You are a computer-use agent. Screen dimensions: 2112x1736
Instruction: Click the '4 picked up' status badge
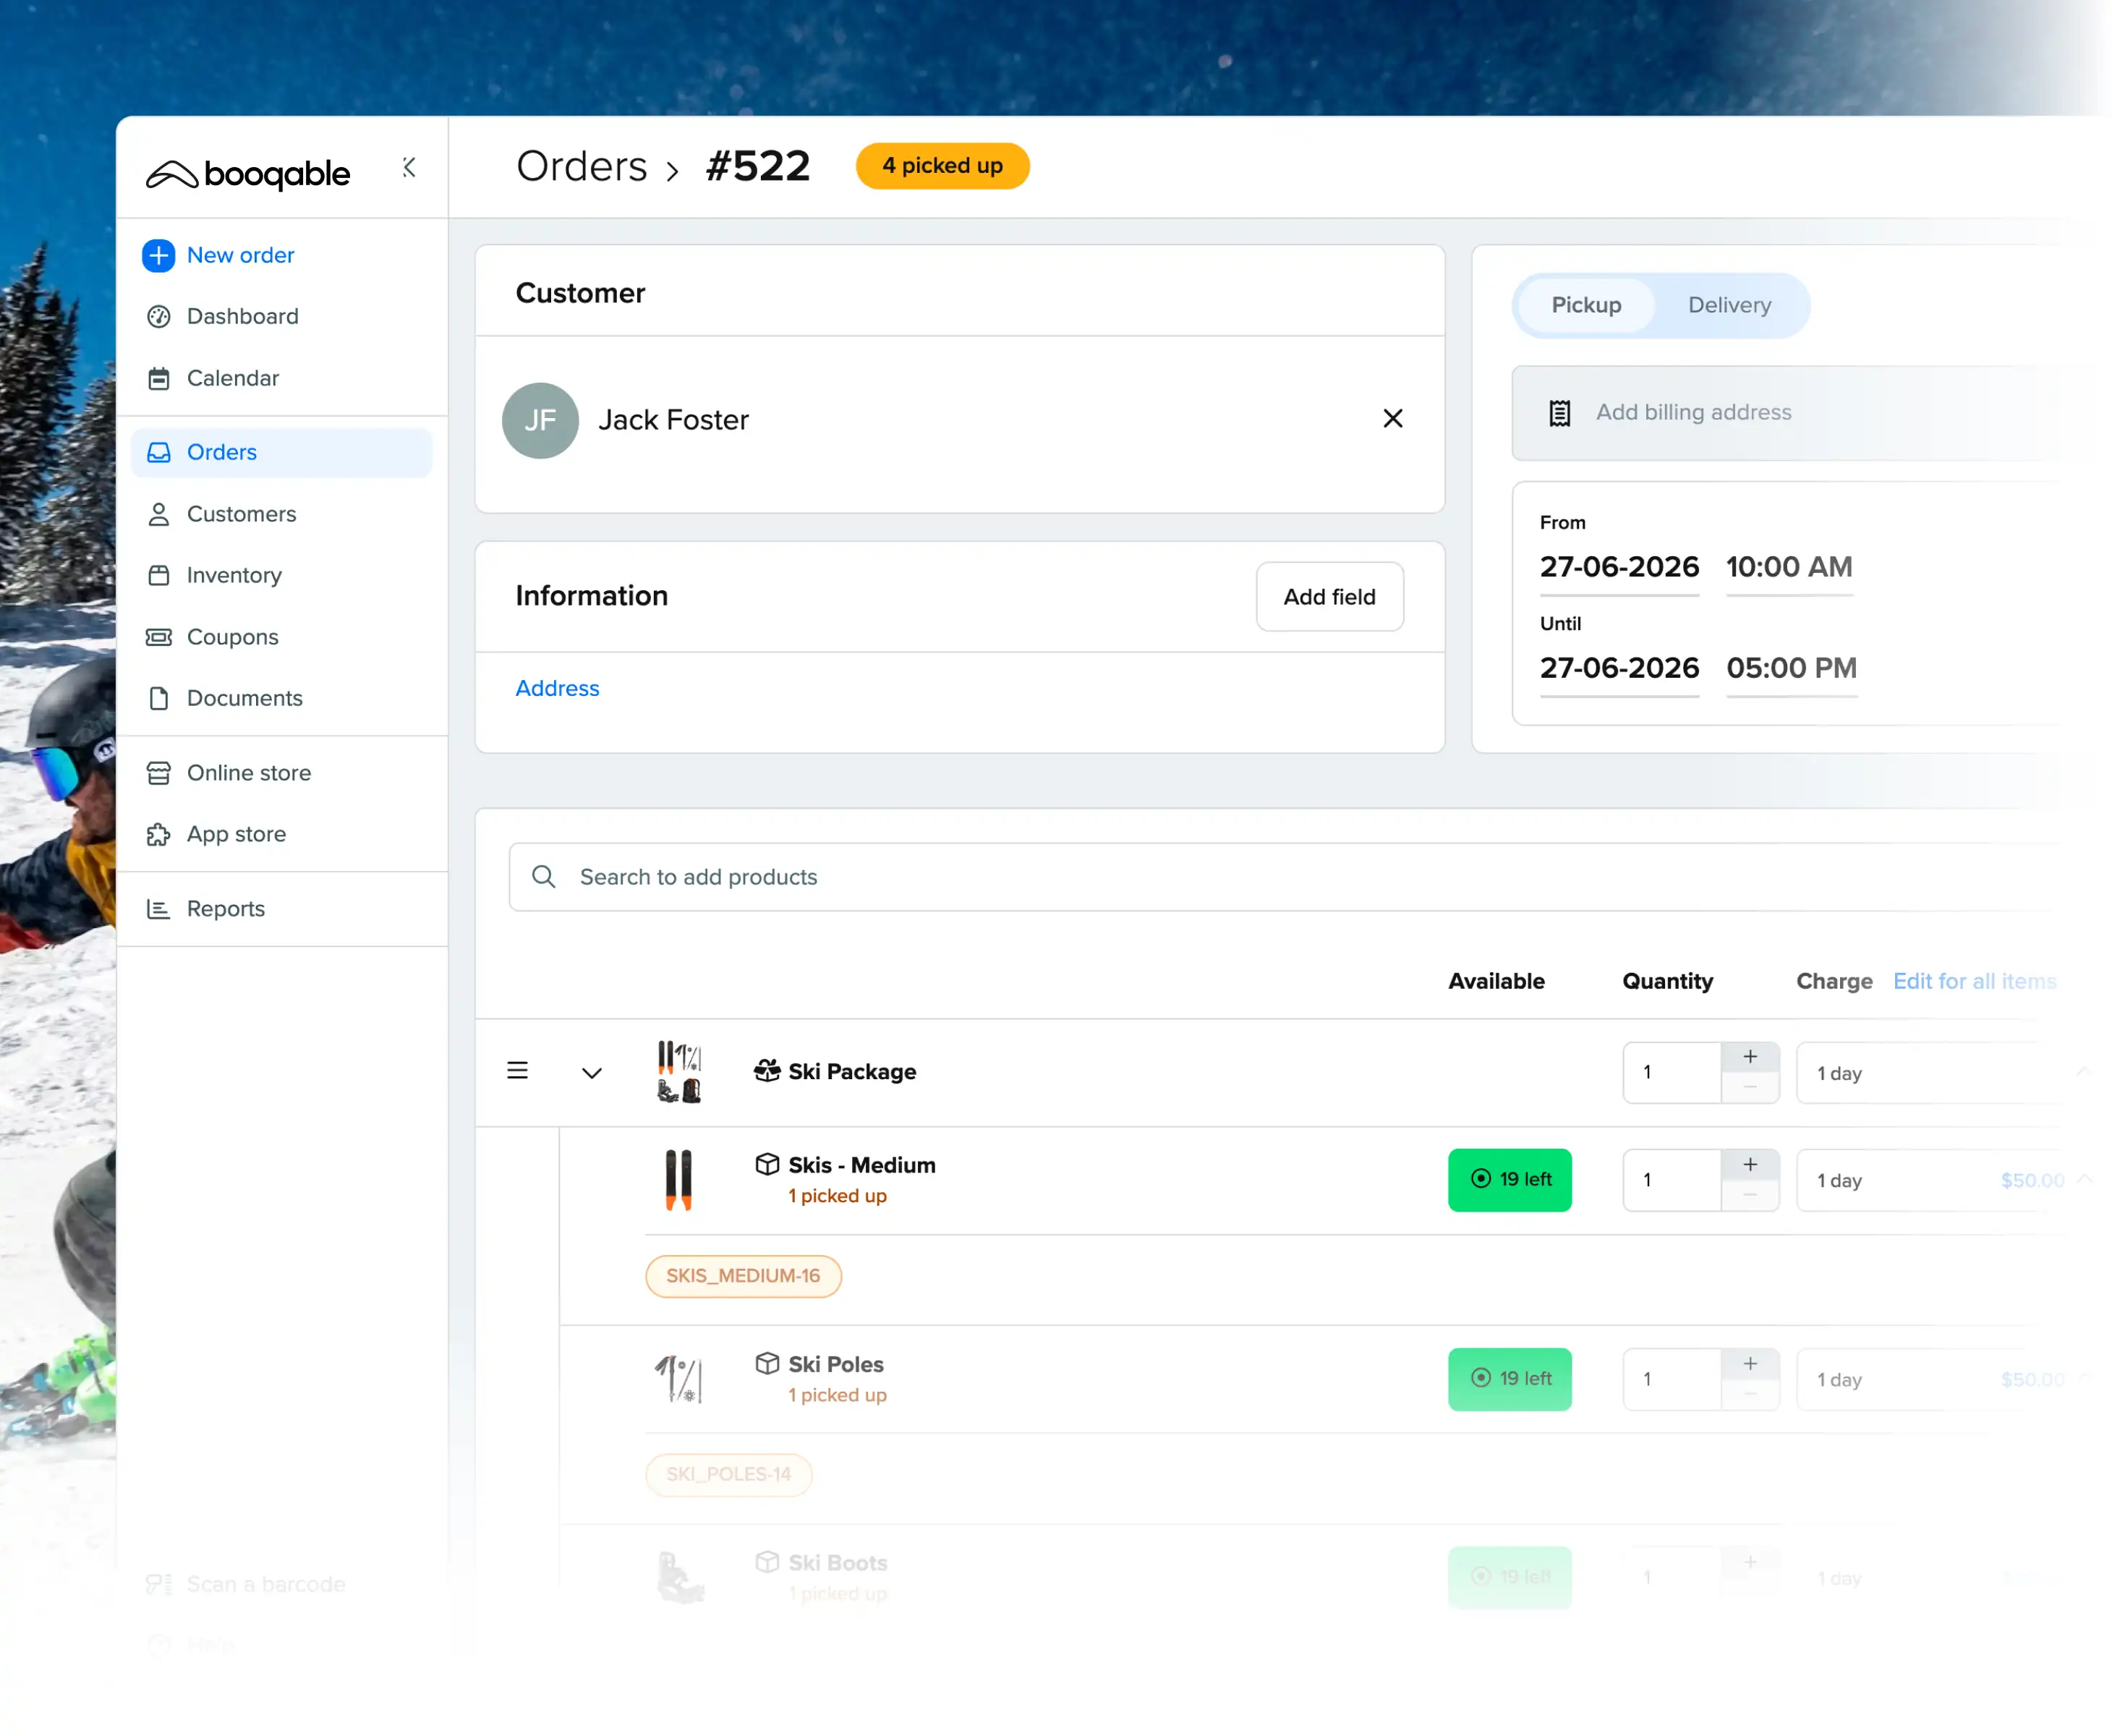click(942, 166)
